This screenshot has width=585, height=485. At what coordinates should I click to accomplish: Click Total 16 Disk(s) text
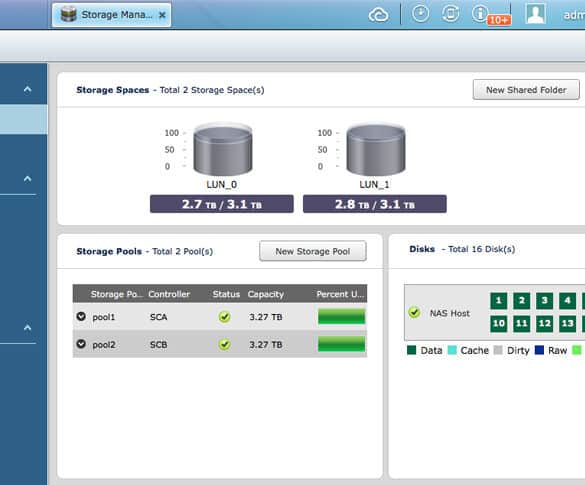(482, 249)
